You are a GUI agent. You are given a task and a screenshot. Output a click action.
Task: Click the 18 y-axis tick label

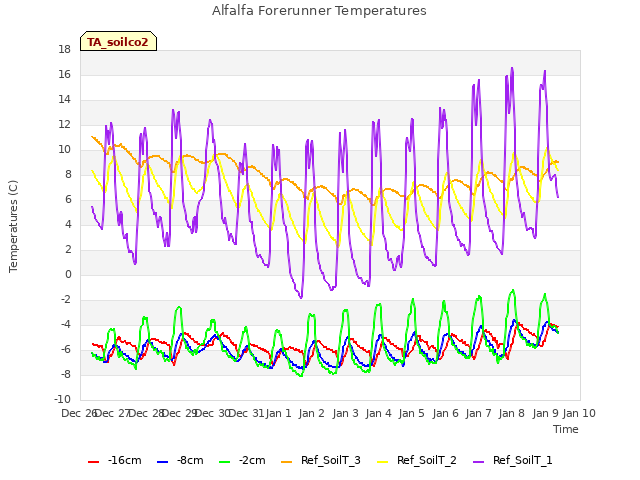[64, 50]
